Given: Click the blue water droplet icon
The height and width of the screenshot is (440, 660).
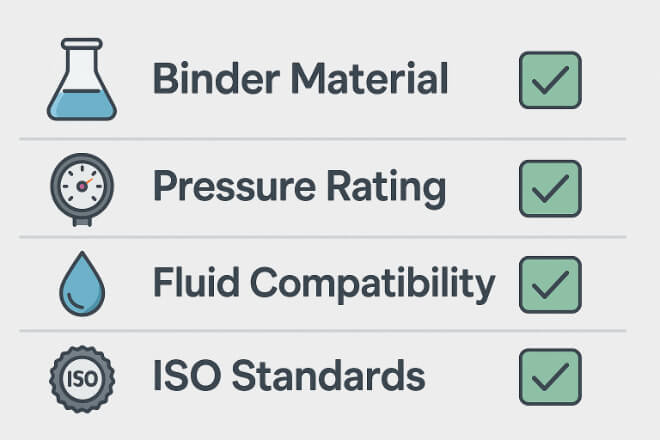Looking at the screenshot, I should 82,284.
